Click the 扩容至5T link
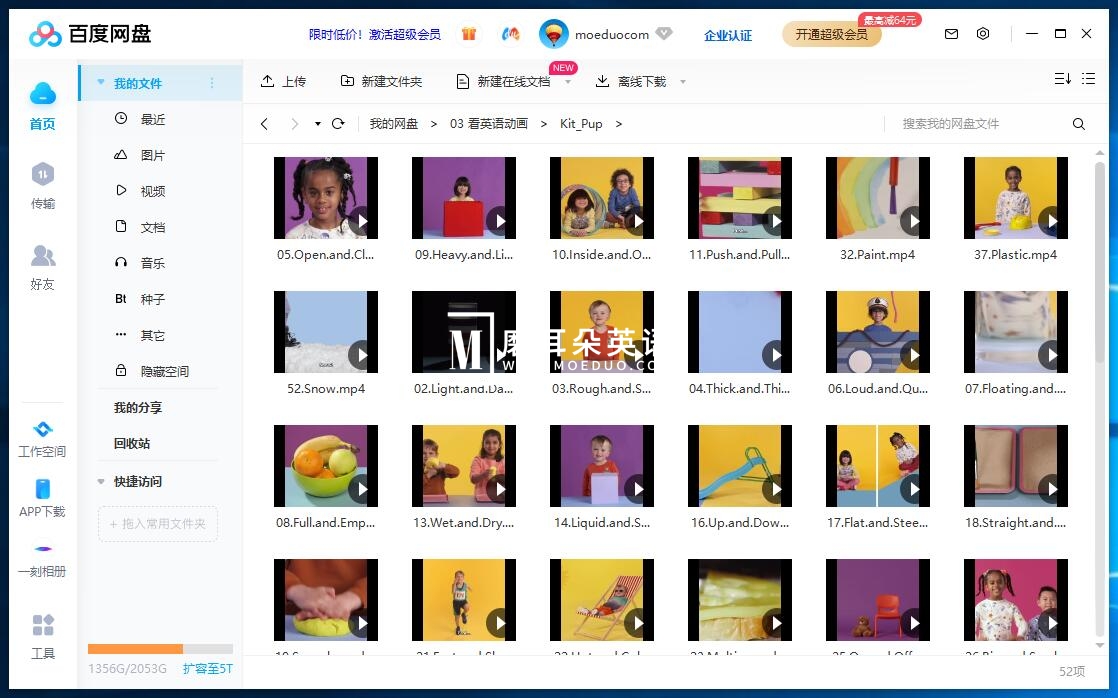The height and width of the screenshot is (698, 1118). pos(207,669)
